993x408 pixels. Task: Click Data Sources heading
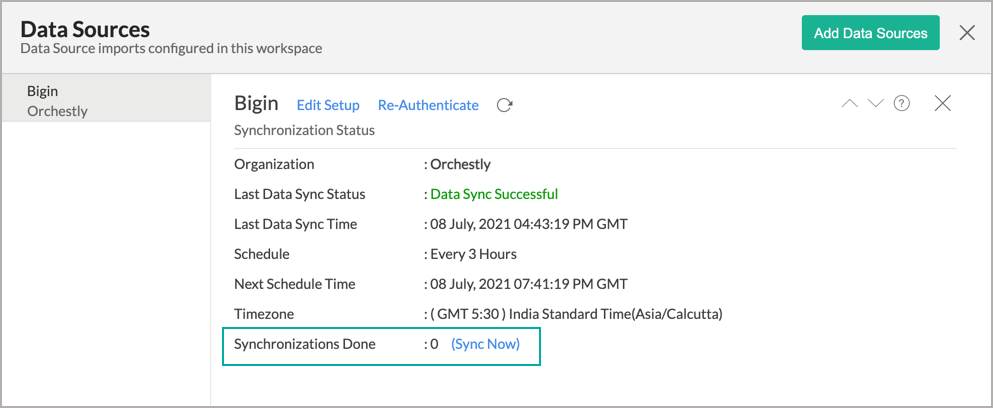click(85, 29)
